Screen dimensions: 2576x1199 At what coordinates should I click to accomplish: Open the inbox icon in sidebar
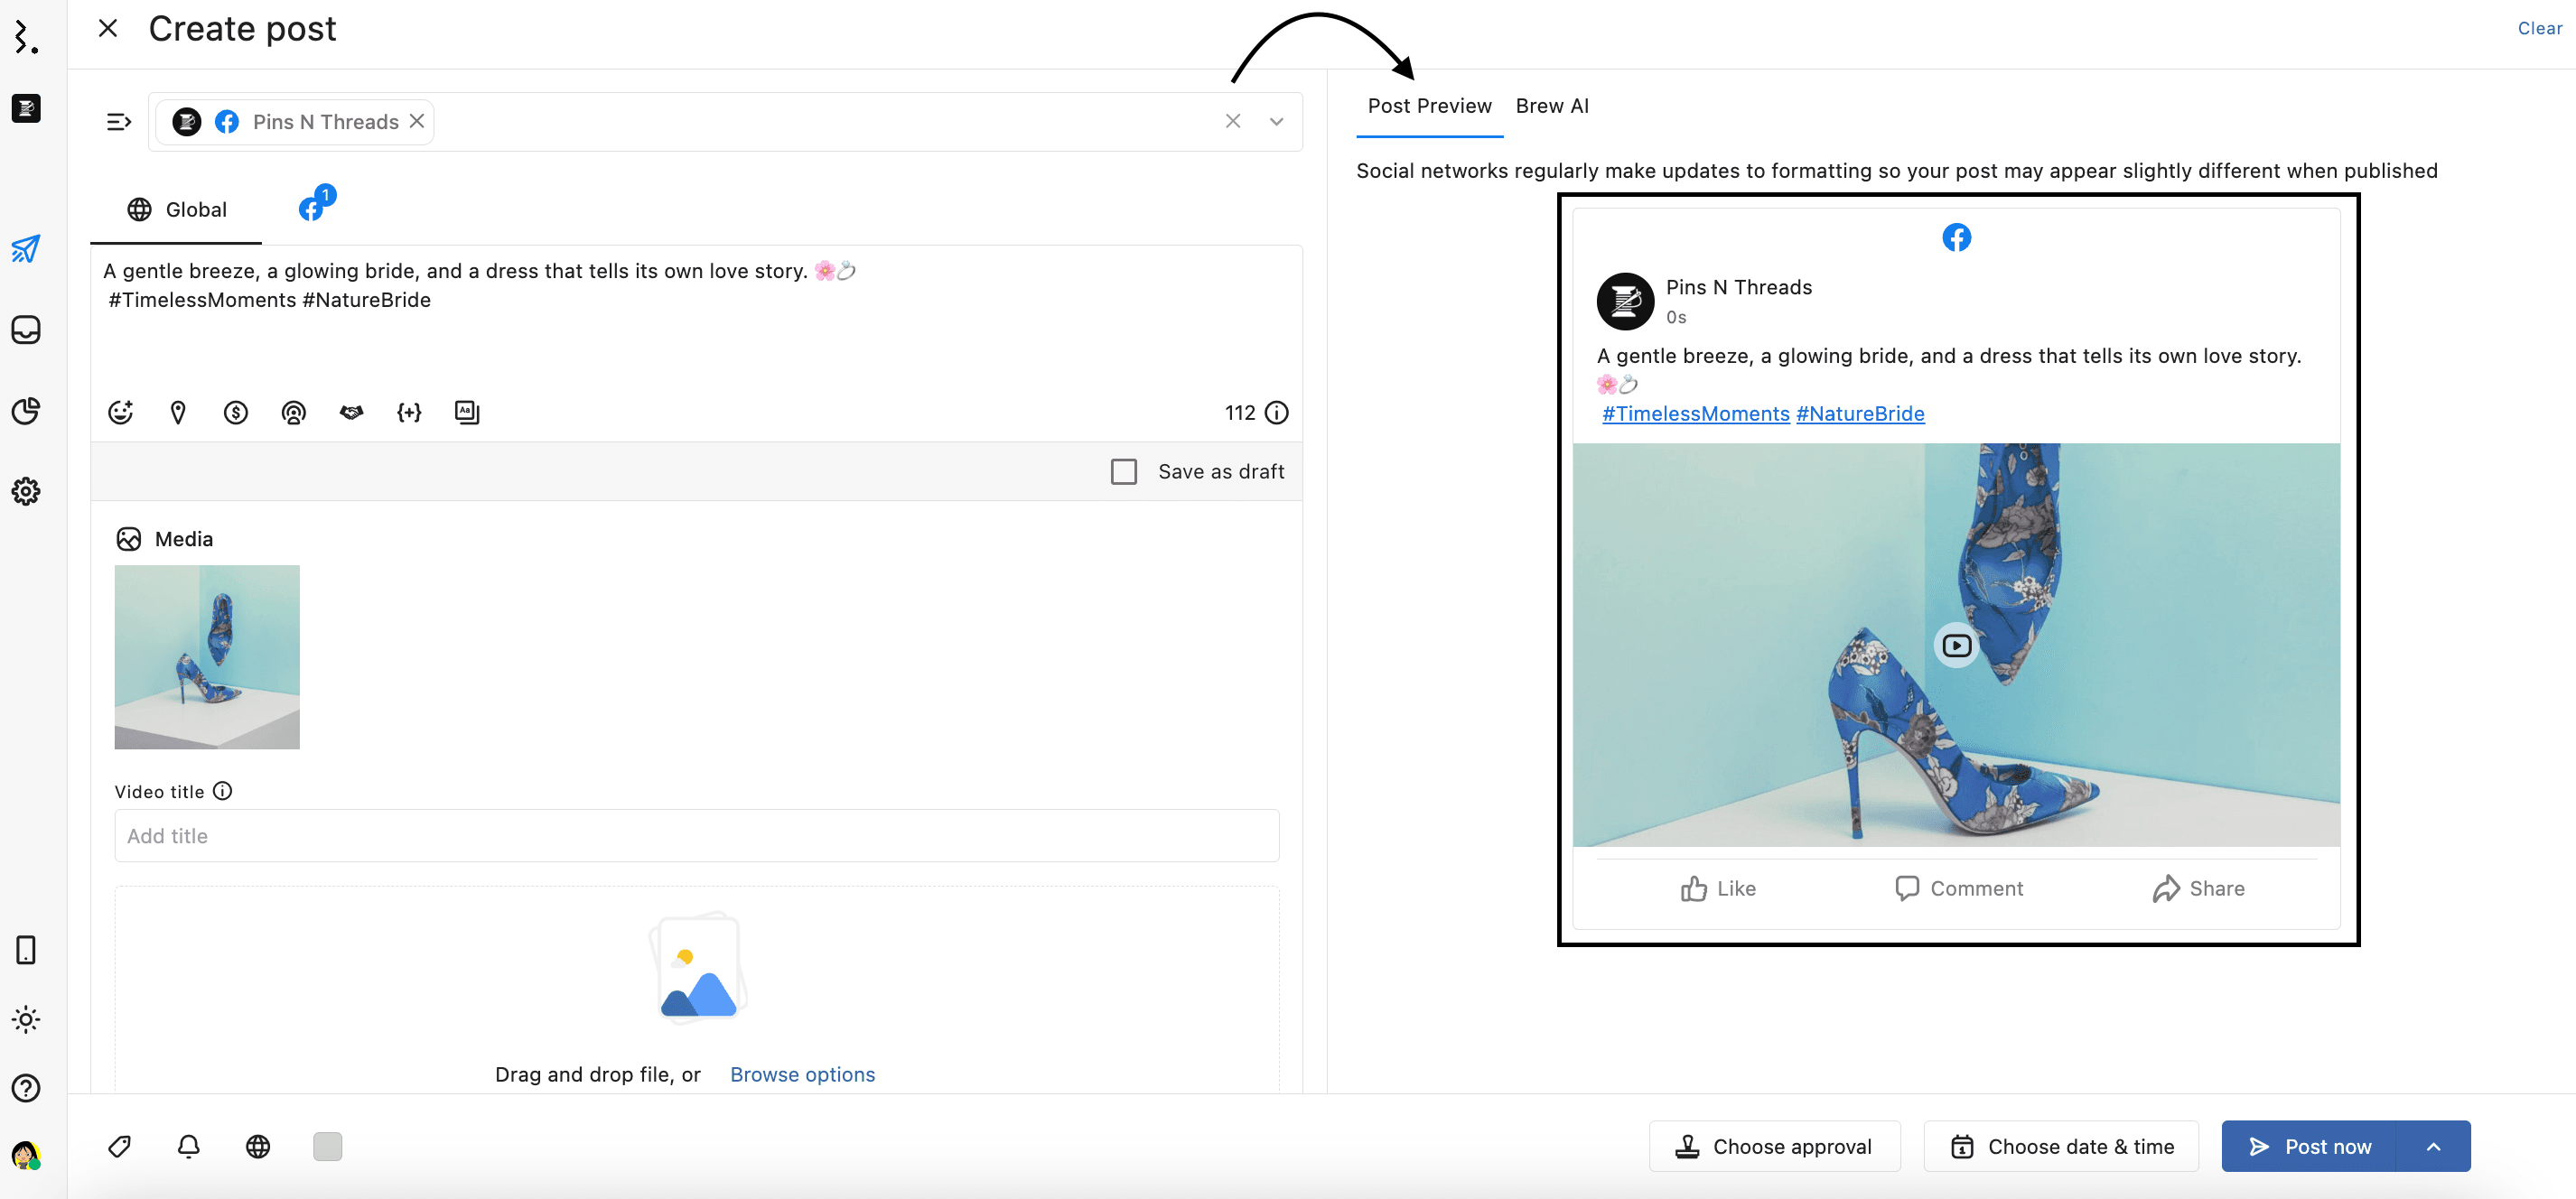pos(26,330)
